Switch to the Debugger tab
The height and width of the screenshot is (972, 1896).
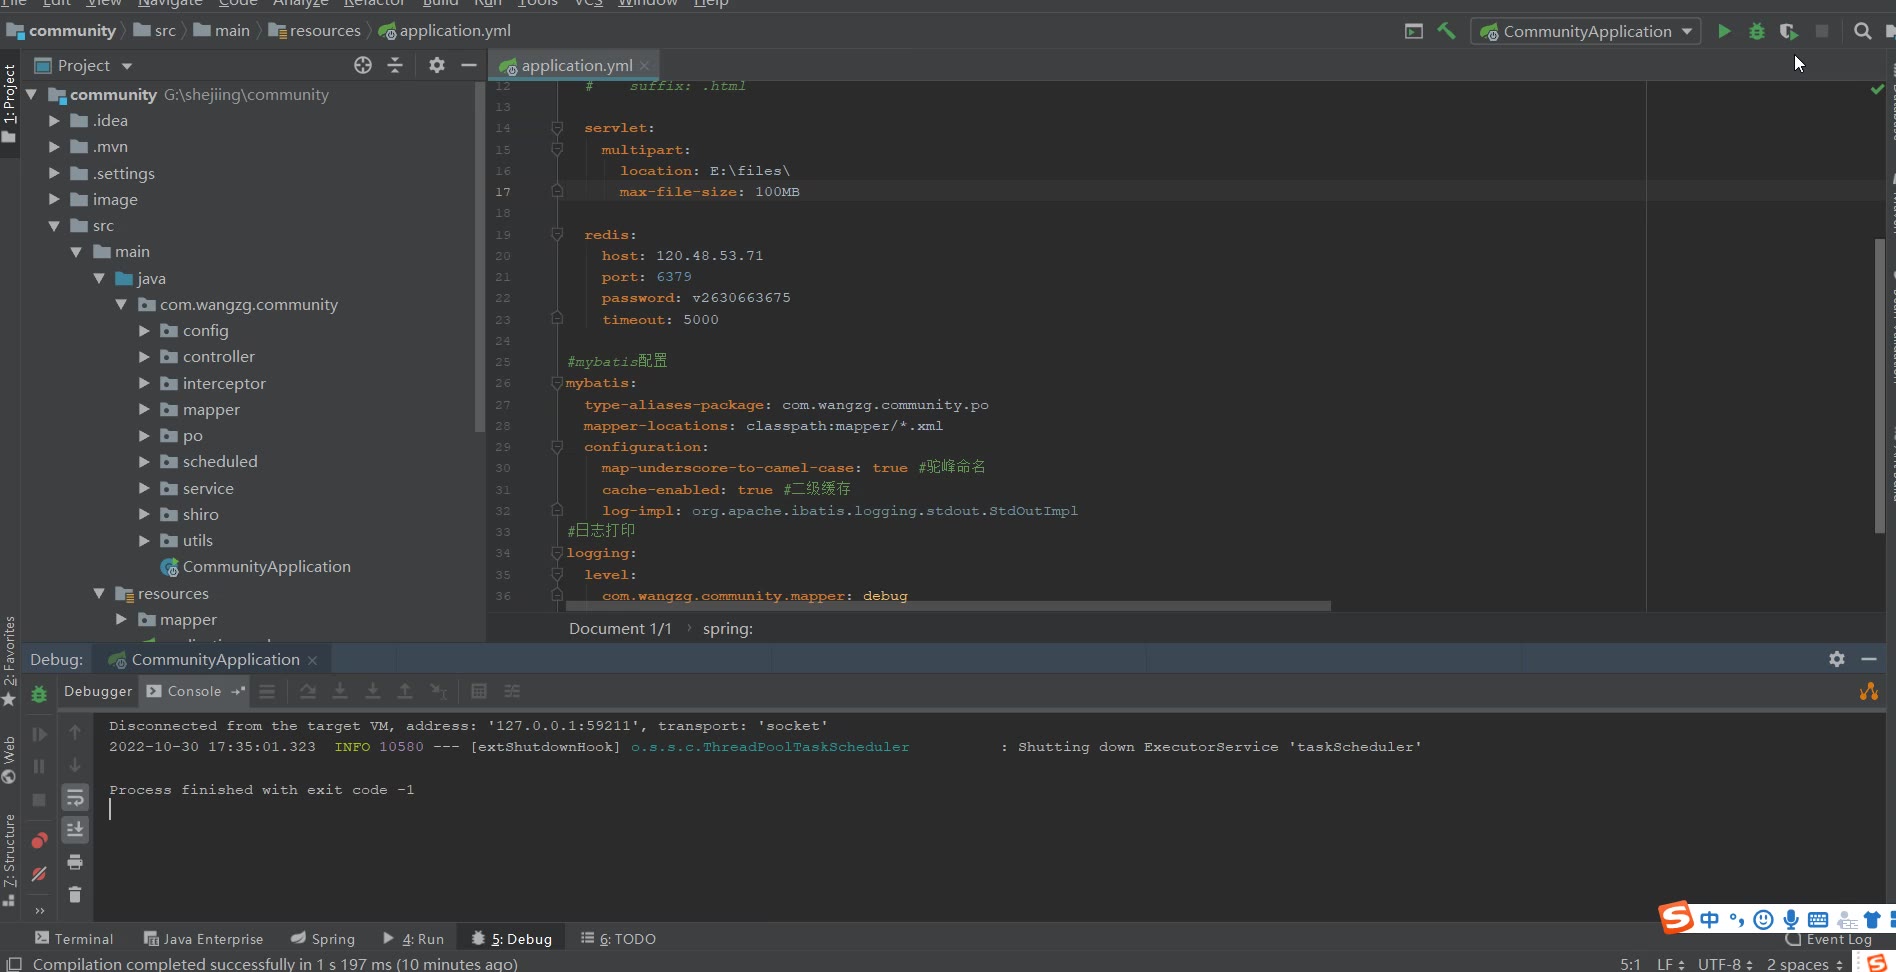[x=98, y=692]
